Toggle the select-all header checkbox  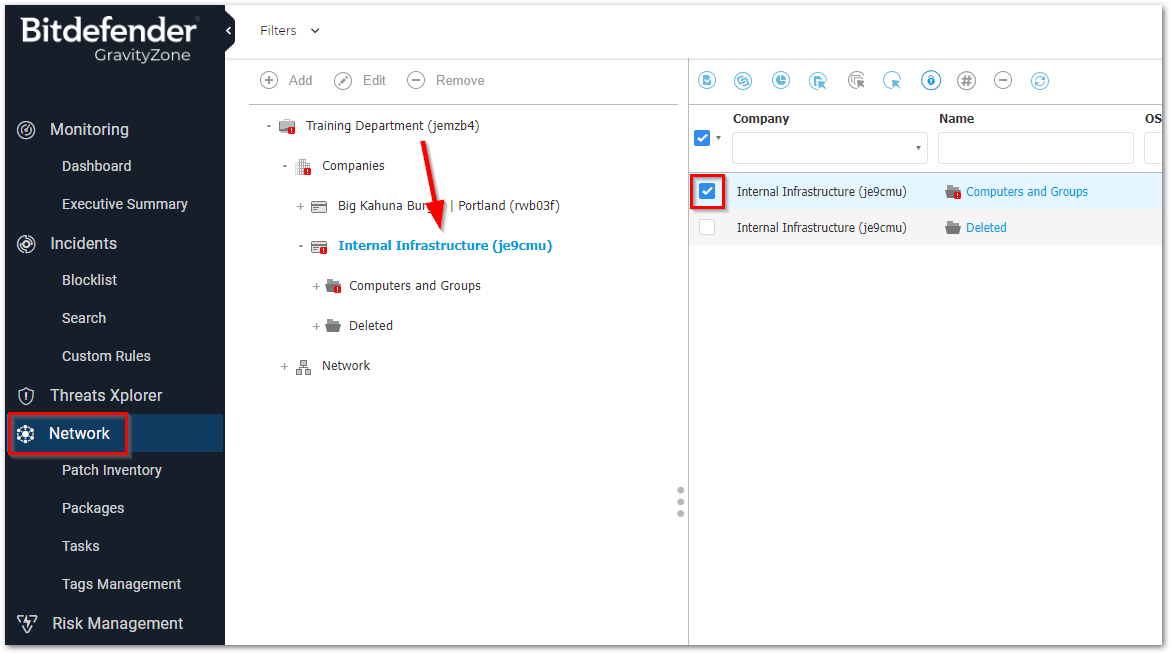pyautogui.click(x=702, y=138)
